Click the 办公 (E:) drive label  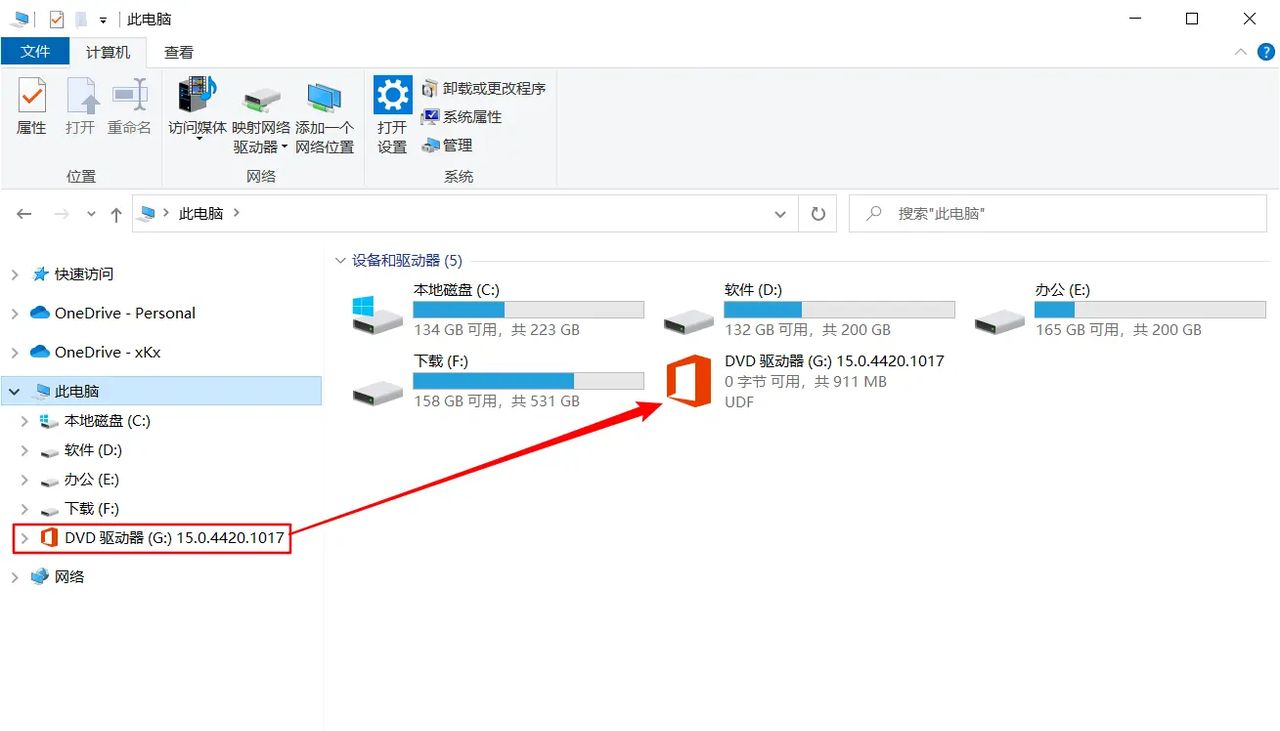point(1062,290)
